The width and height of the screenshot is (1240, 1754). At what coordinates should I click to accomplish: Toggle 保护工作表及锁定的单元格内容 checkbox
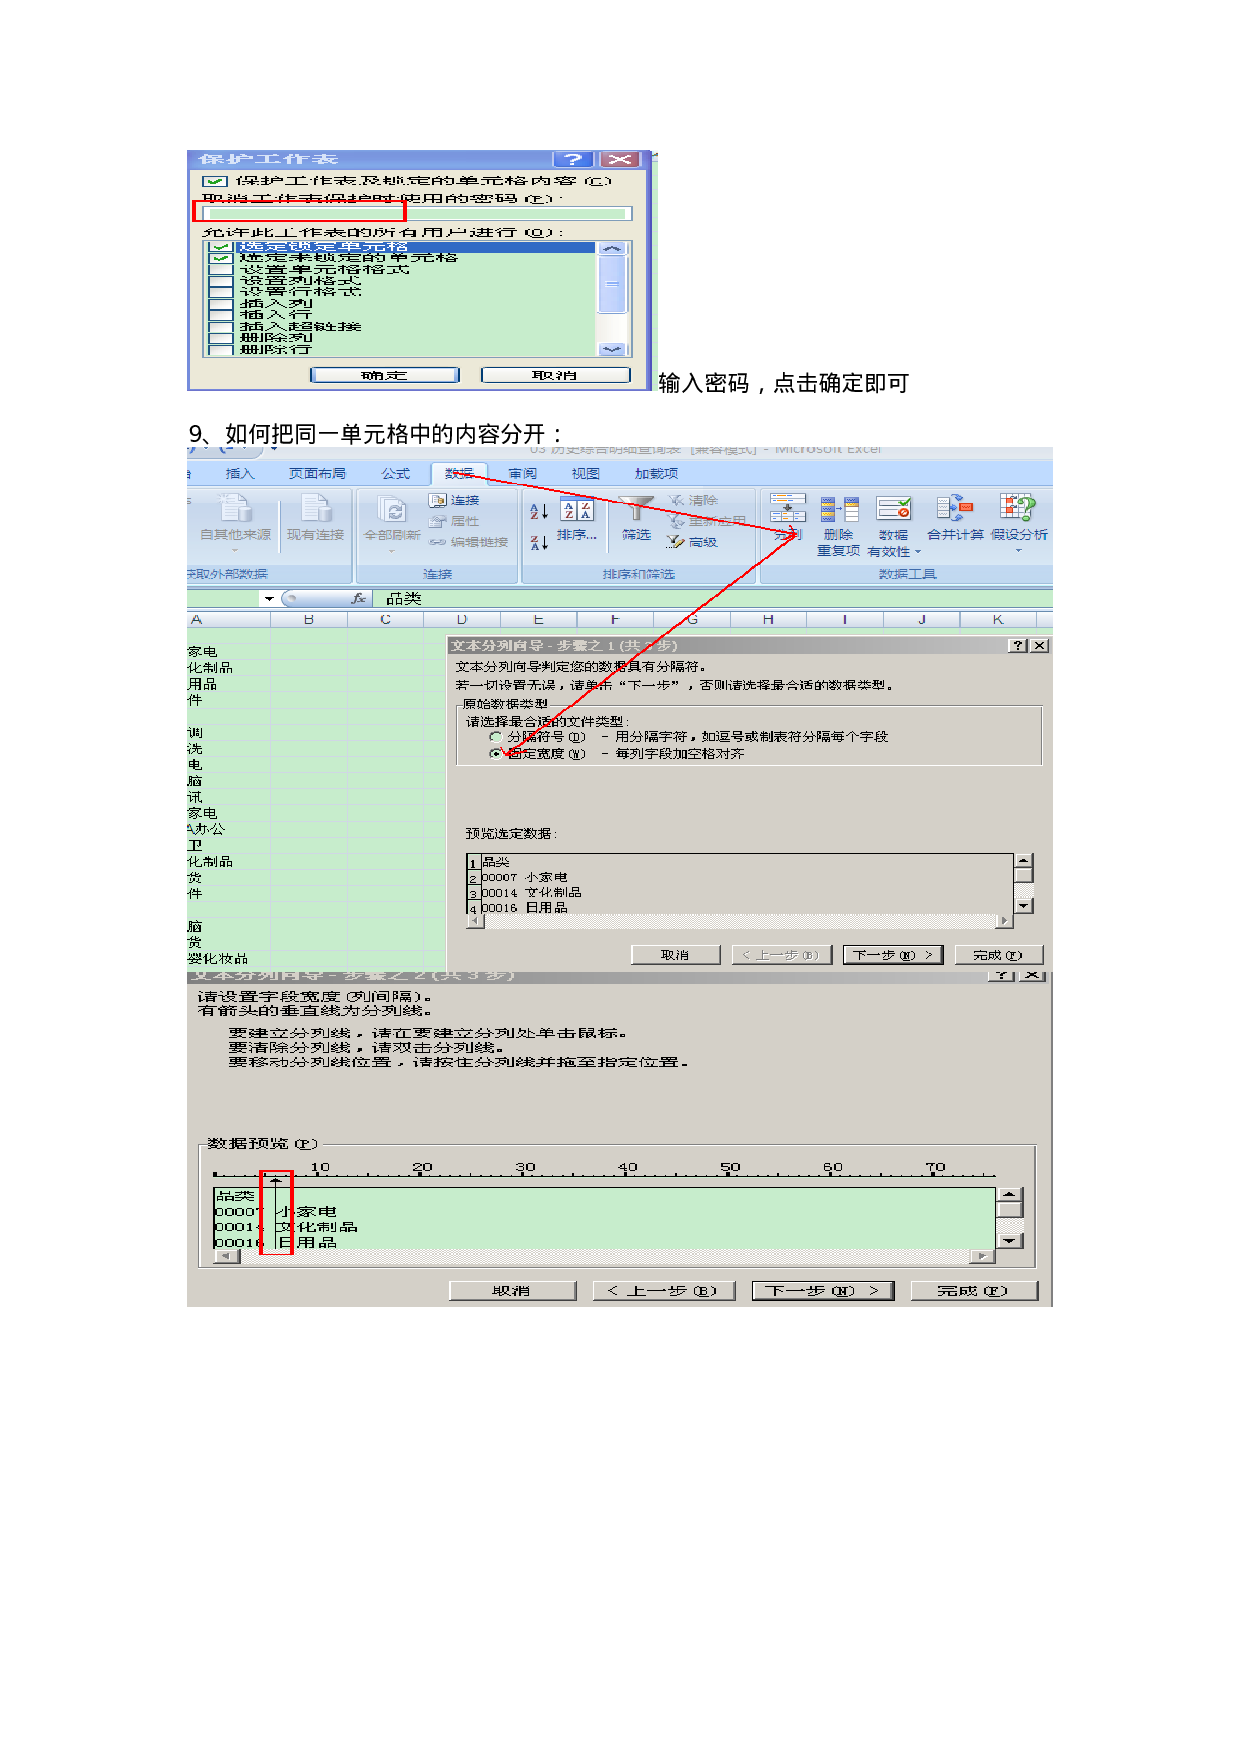[x=214, y=181]
